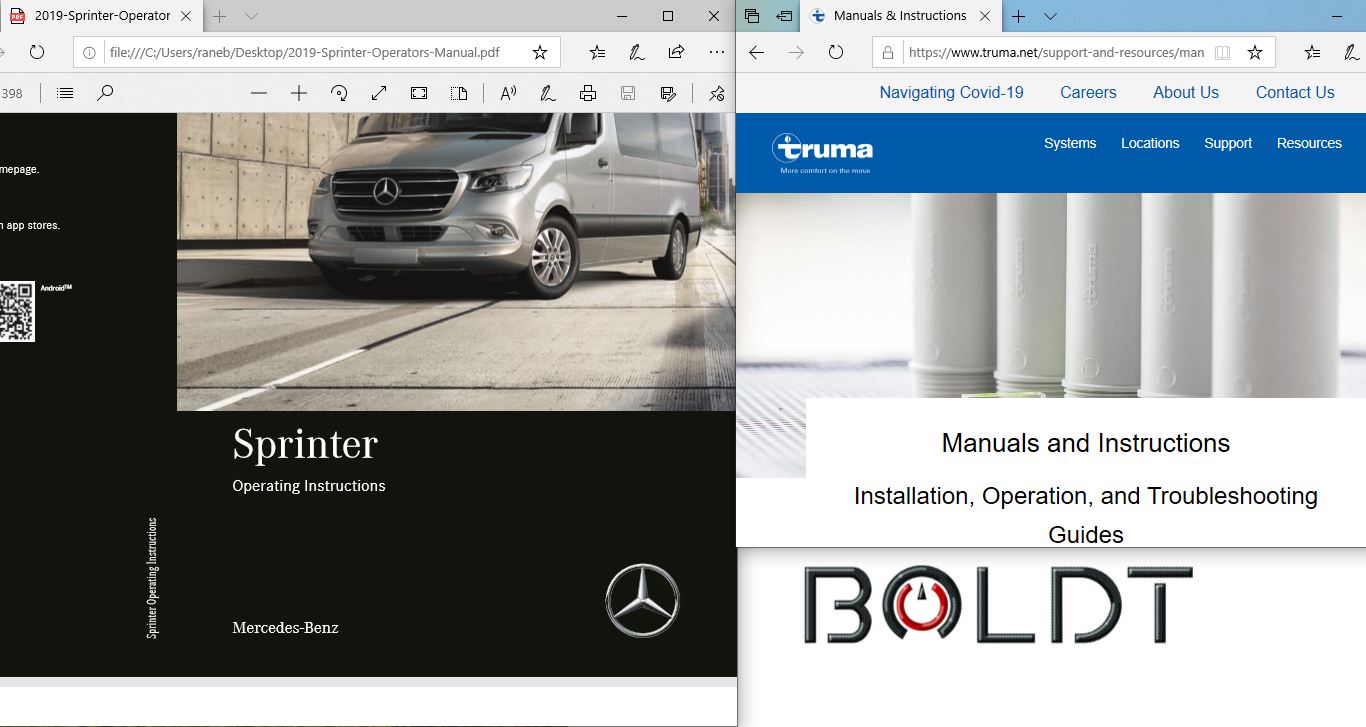Click the Truma address bar
Image resolution: width=1366 pixels, height=727 pixels.
click(x=1055, y=52)
